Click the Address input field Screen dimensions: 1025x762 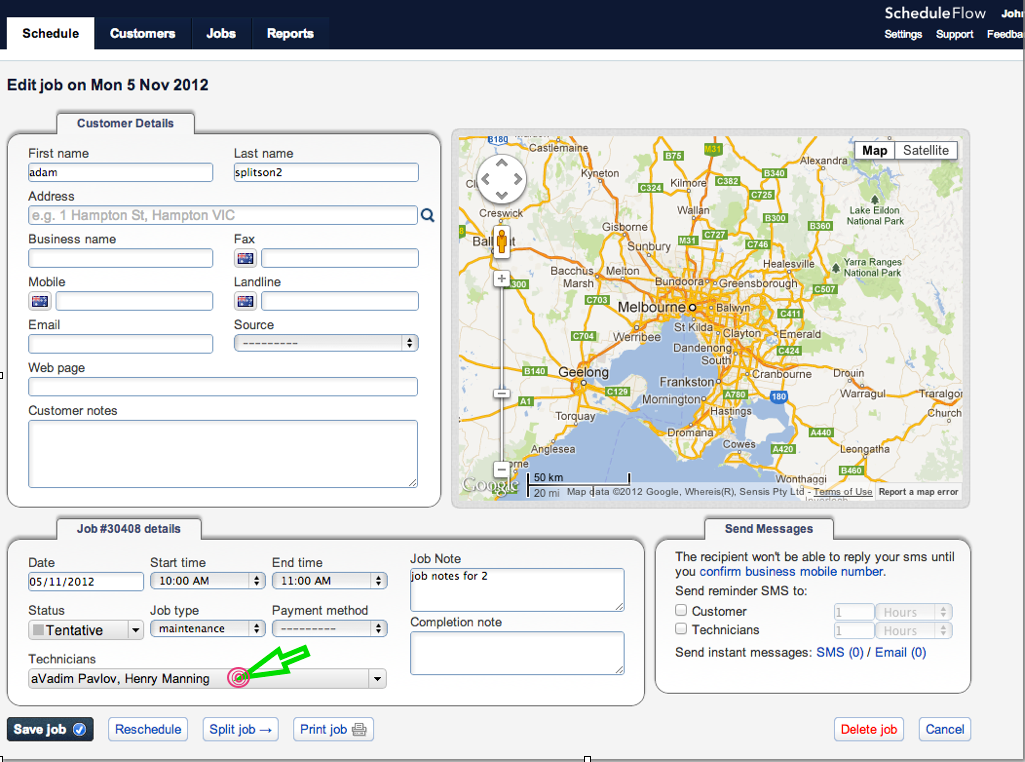(x=223, y=215)
